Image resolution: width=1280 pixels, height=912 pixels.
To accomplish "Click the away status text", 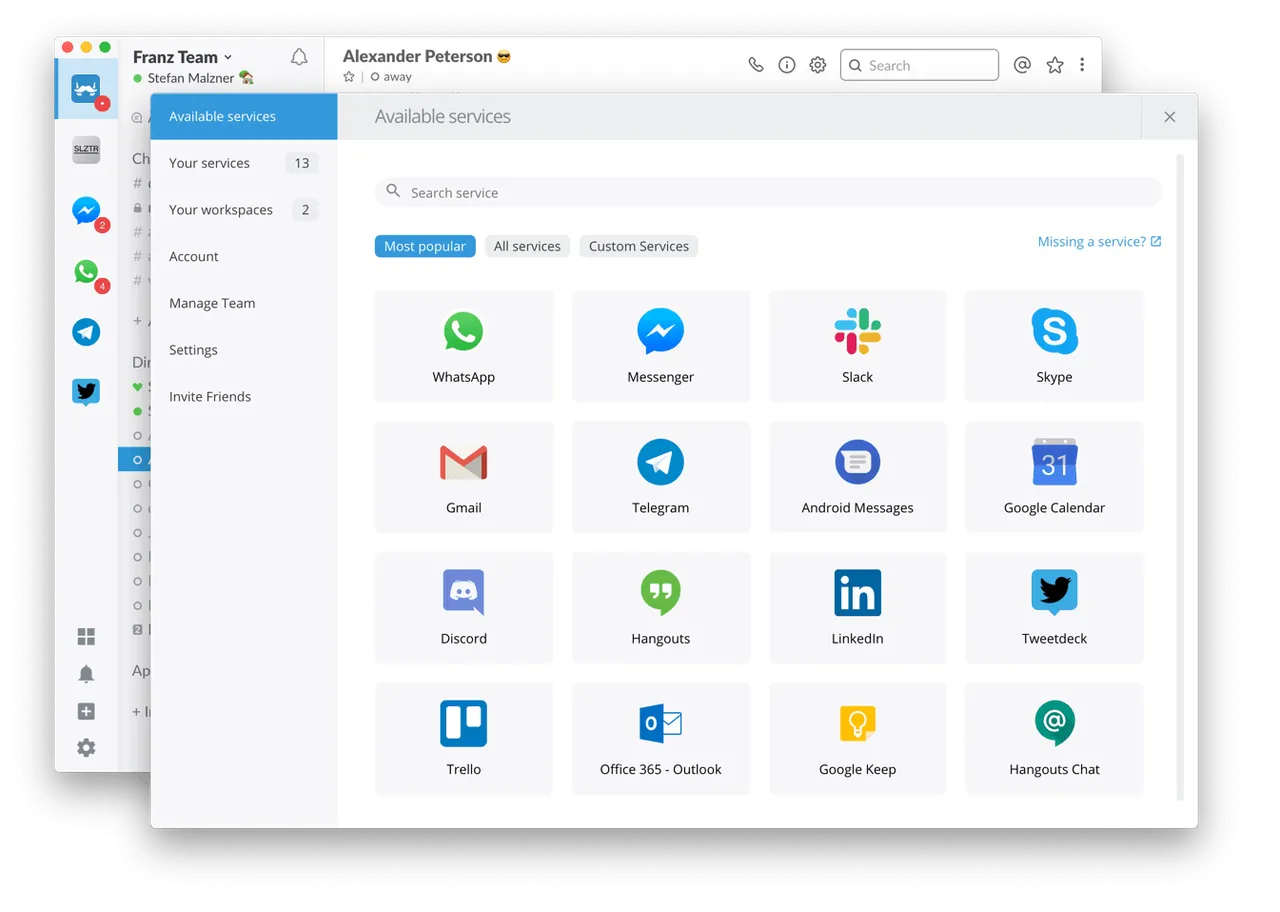I will tap(397, 77).
